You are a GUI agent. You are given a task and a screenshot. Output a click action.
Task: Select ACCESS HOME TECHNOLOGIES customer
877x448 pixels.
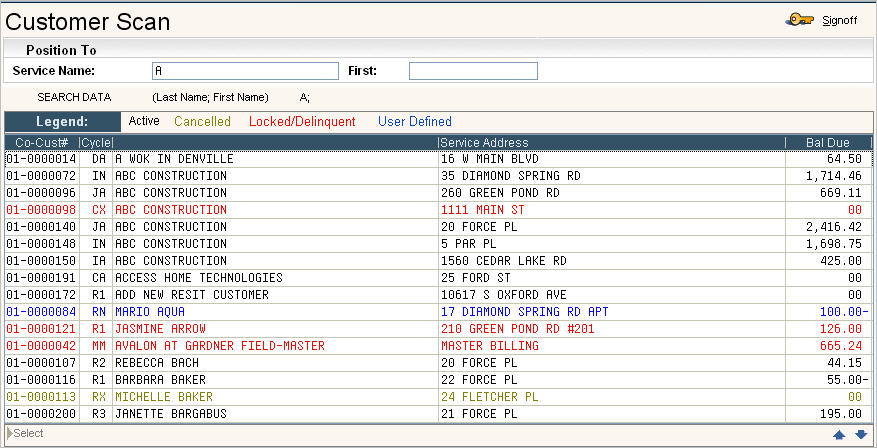(x=199, y=277)
